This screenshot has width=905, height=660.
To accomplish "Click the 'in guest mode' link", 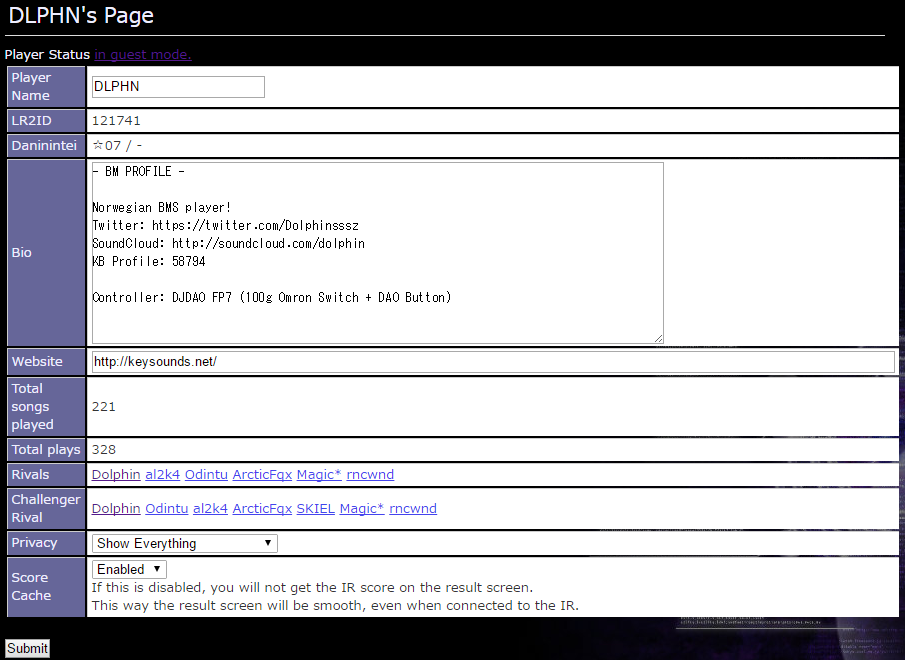I will [x=143, y=55].
